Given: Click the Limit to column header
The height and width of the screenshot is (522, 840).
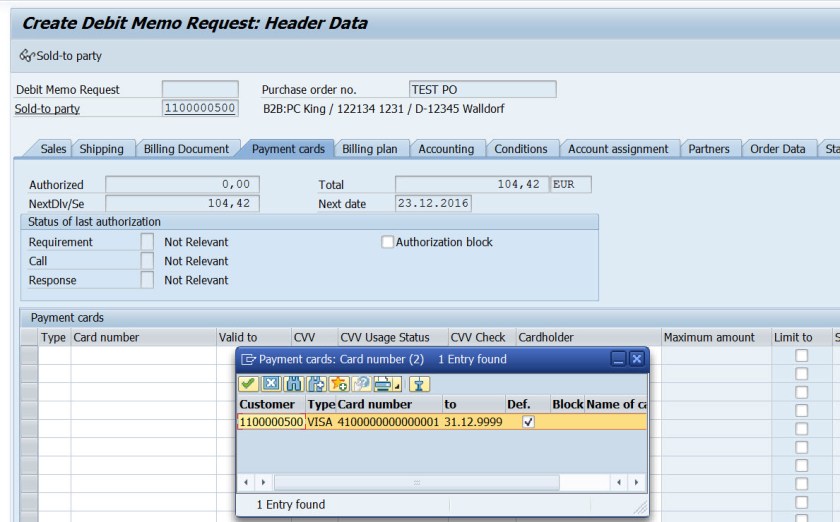Looking at the screenshot, I should pyautogui.click(x=801, y=337).
